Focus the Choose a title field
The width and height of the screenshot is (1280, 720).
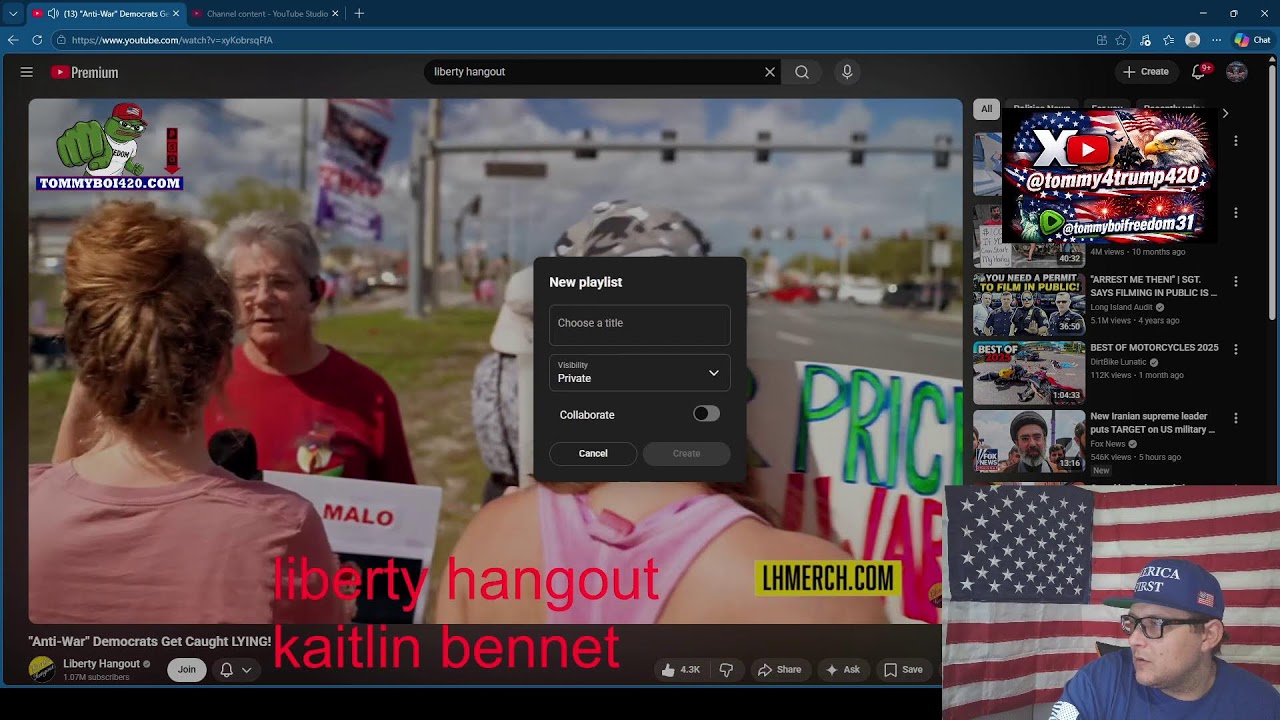click(x=640, y=324)
